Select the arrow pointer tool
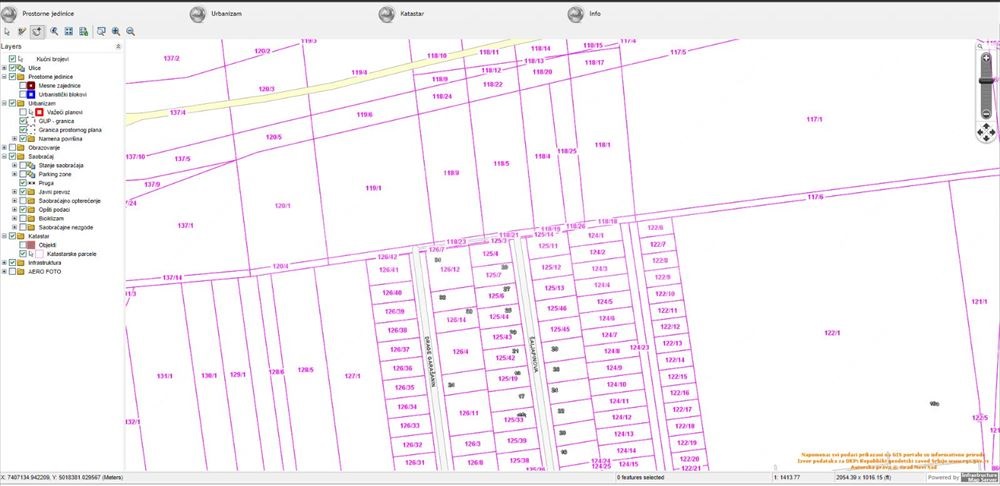The width and height of the screenshot is (1000, 486). [7, 31]
